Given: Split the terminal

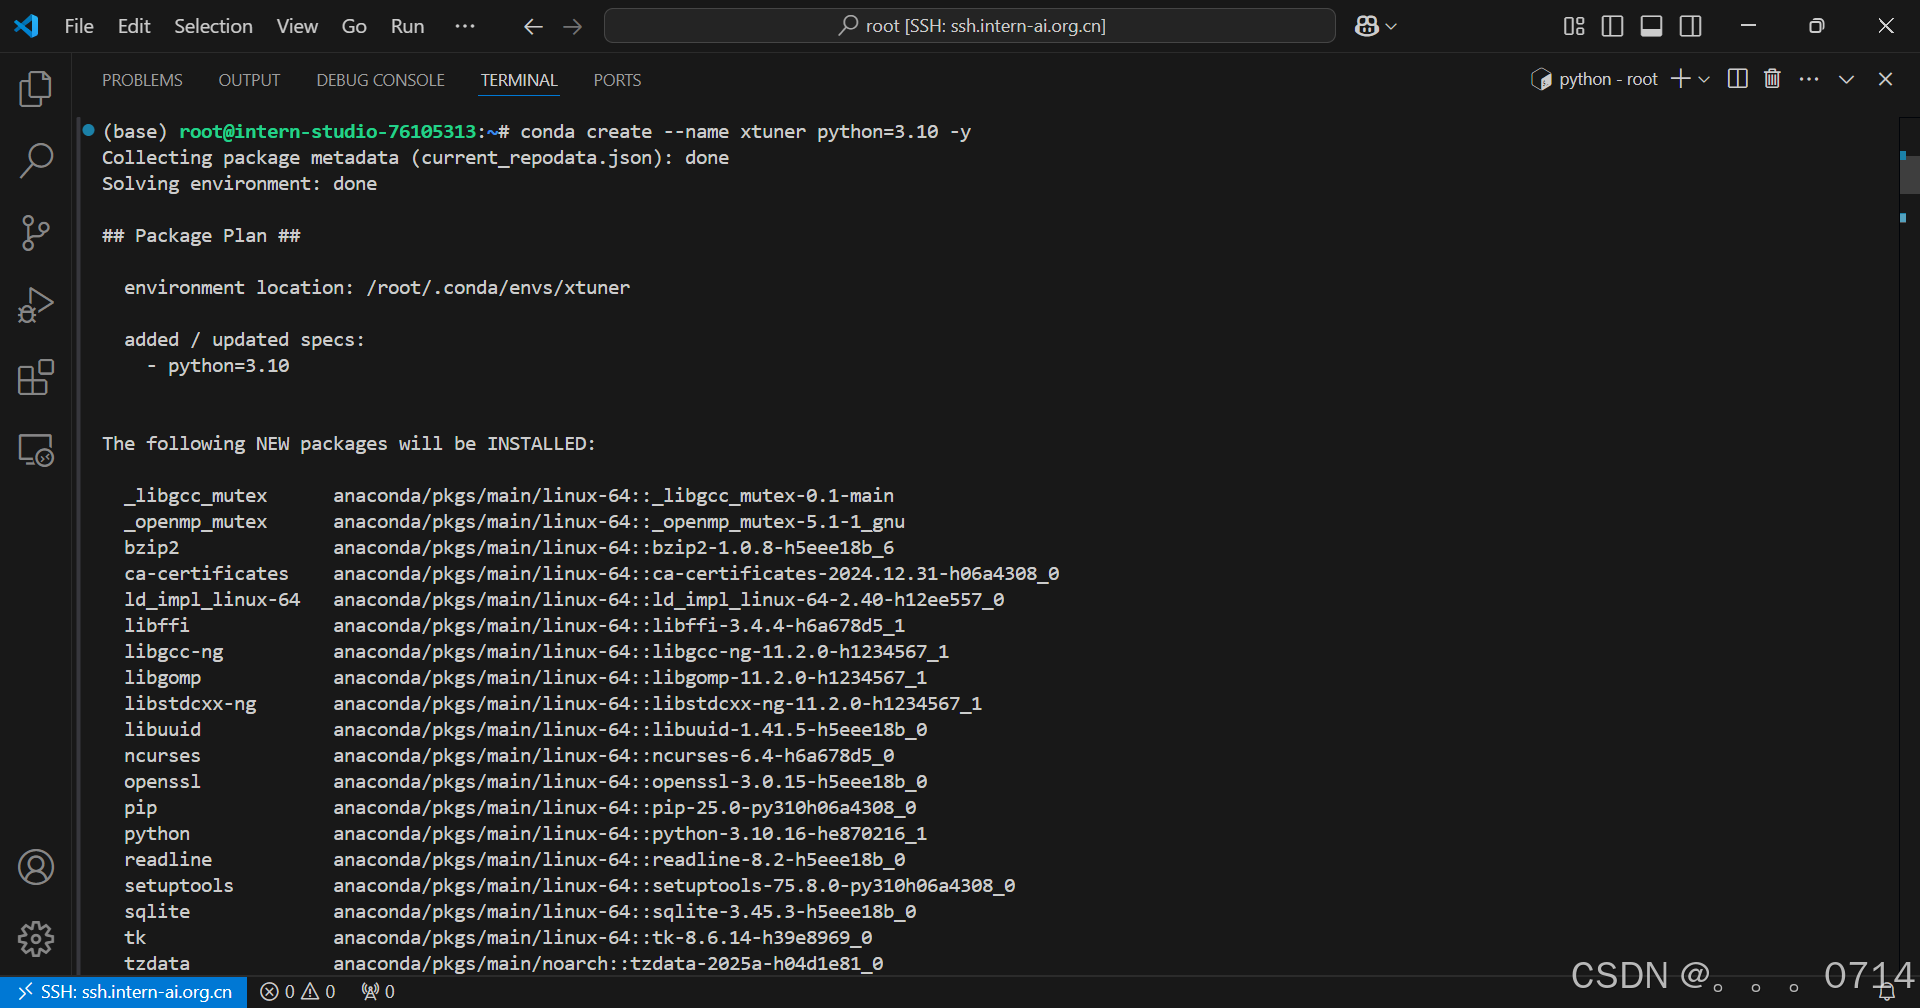Looking at the screenshot, I should 1738,79.
